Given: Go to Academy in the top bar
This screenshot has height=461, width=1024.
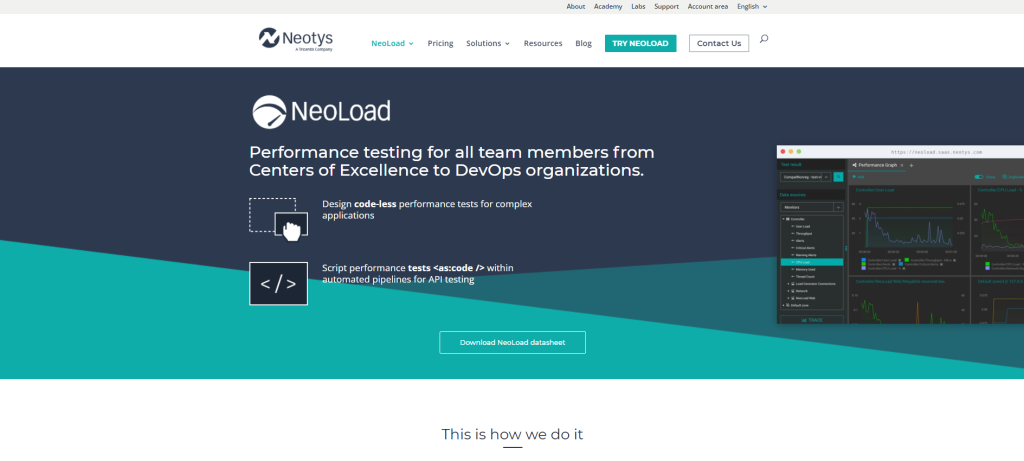Looking at the screenshot, I should 608,7.
